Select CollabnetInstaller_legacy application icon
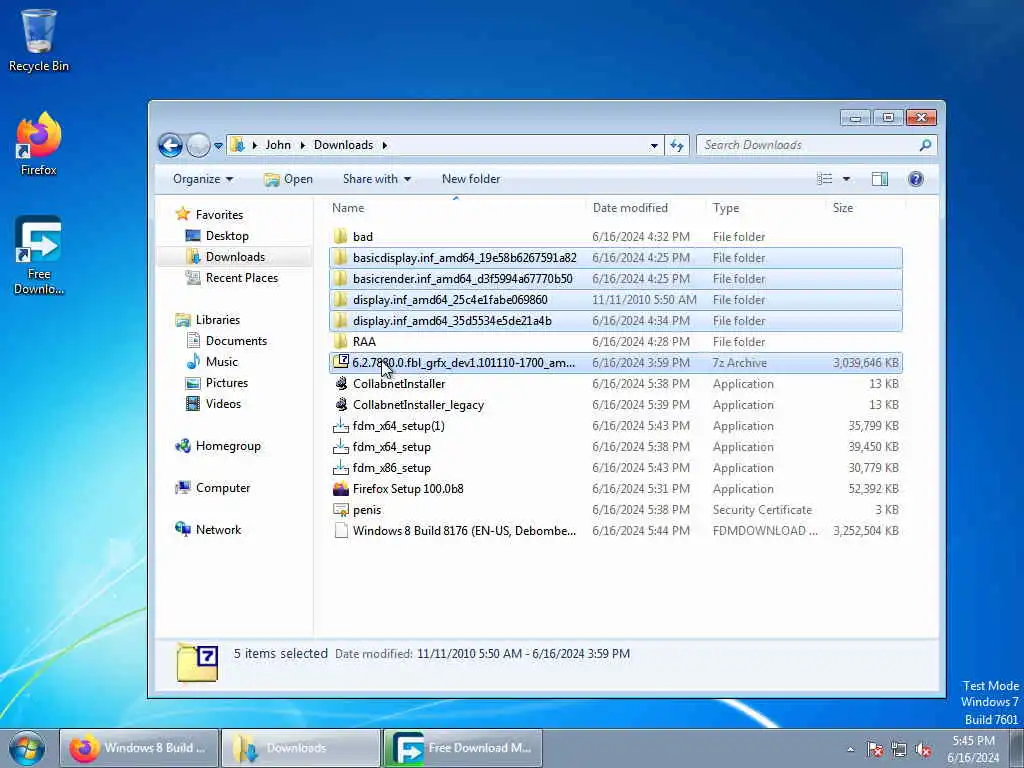1024x768 pixels. (x=340, y=404)
